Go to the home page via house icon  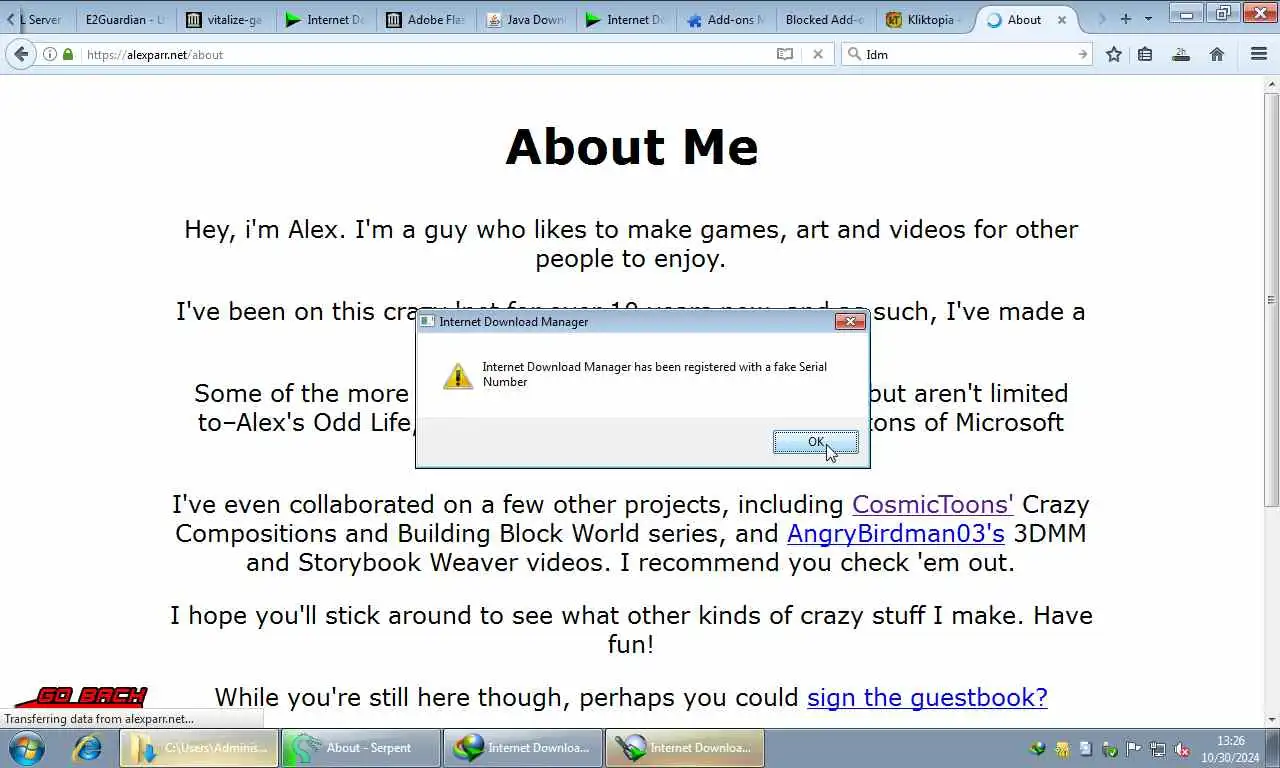click(x=1217, y=55)
